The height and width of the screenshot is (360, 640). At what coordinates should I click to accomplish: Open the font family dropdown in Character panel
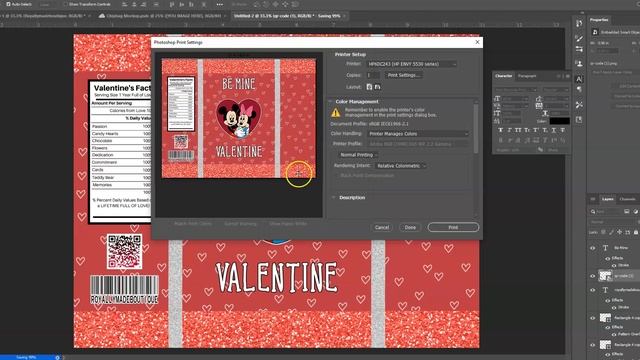516,90
